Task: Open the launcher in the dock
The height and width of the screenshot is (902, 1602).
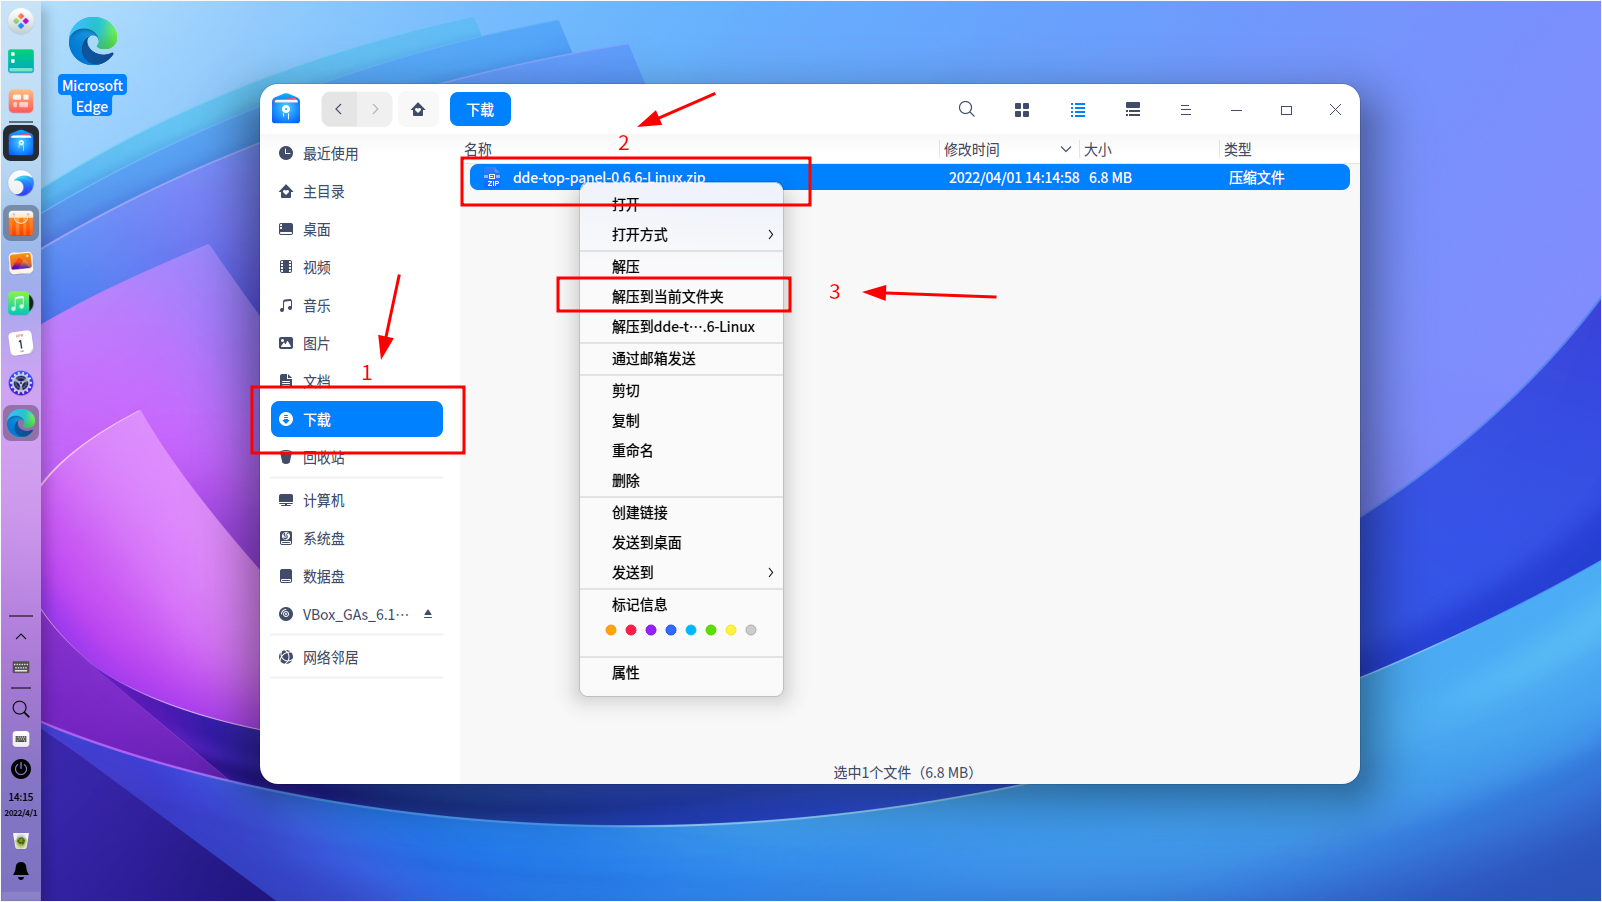Action: [x=21, y=21]
